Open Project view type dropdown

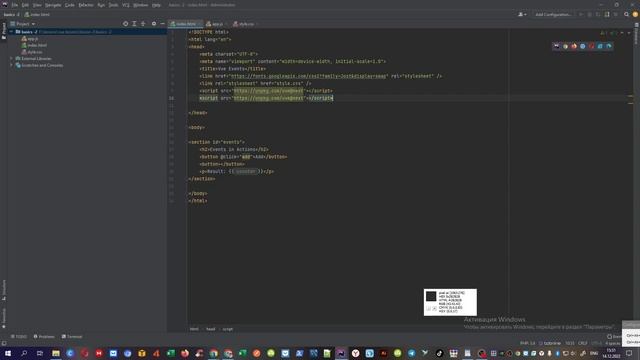tap(22, 24)
